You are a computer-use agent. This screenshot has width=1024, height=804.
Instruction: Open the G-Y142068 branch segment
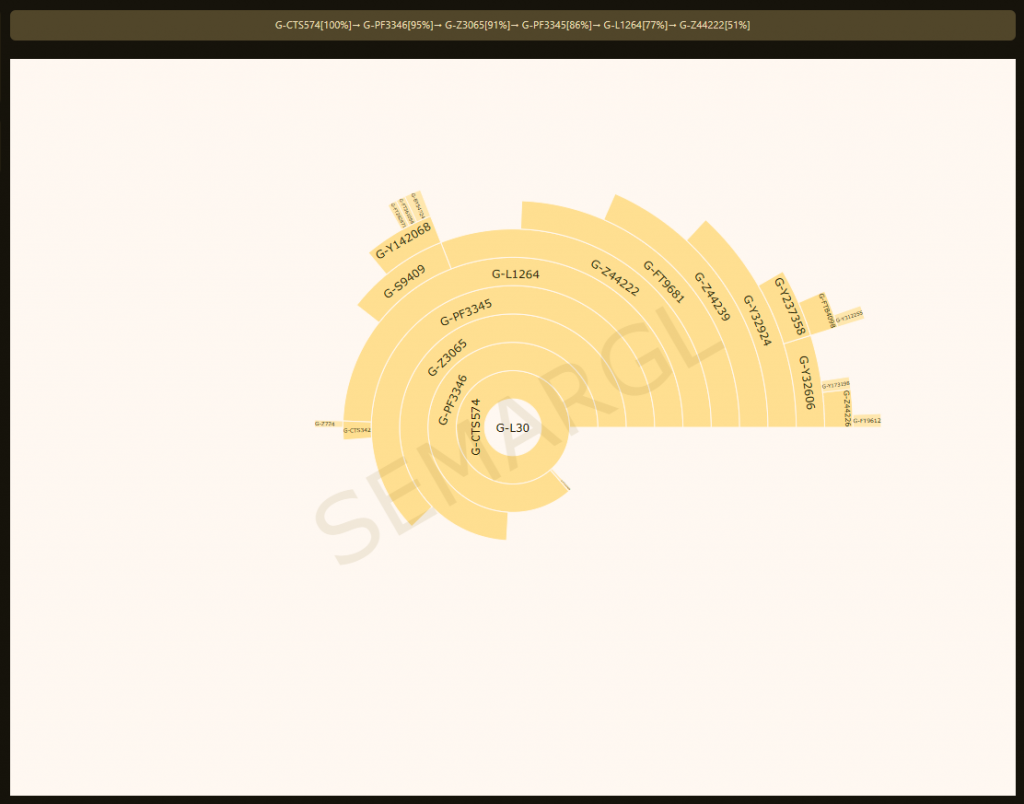403,241
